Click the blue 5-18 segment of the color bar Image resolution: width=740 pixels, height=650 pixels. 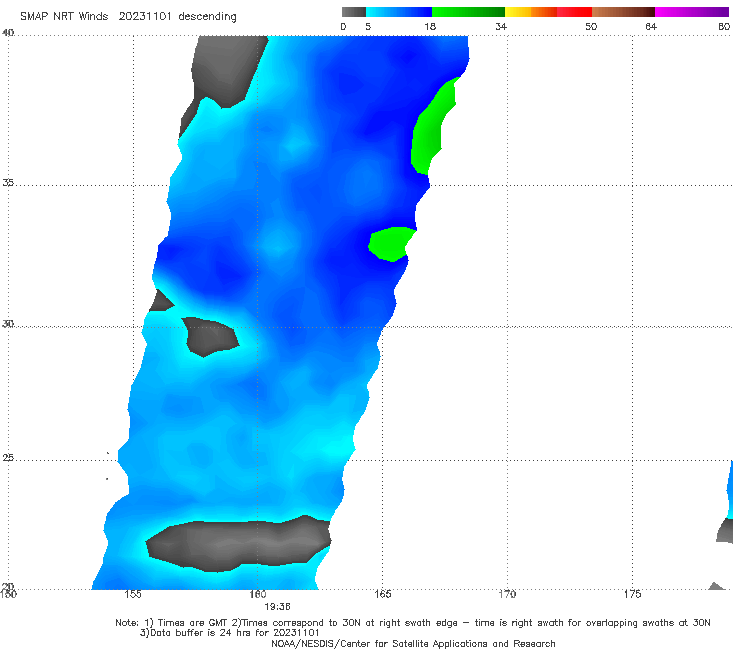pos(399,12)
